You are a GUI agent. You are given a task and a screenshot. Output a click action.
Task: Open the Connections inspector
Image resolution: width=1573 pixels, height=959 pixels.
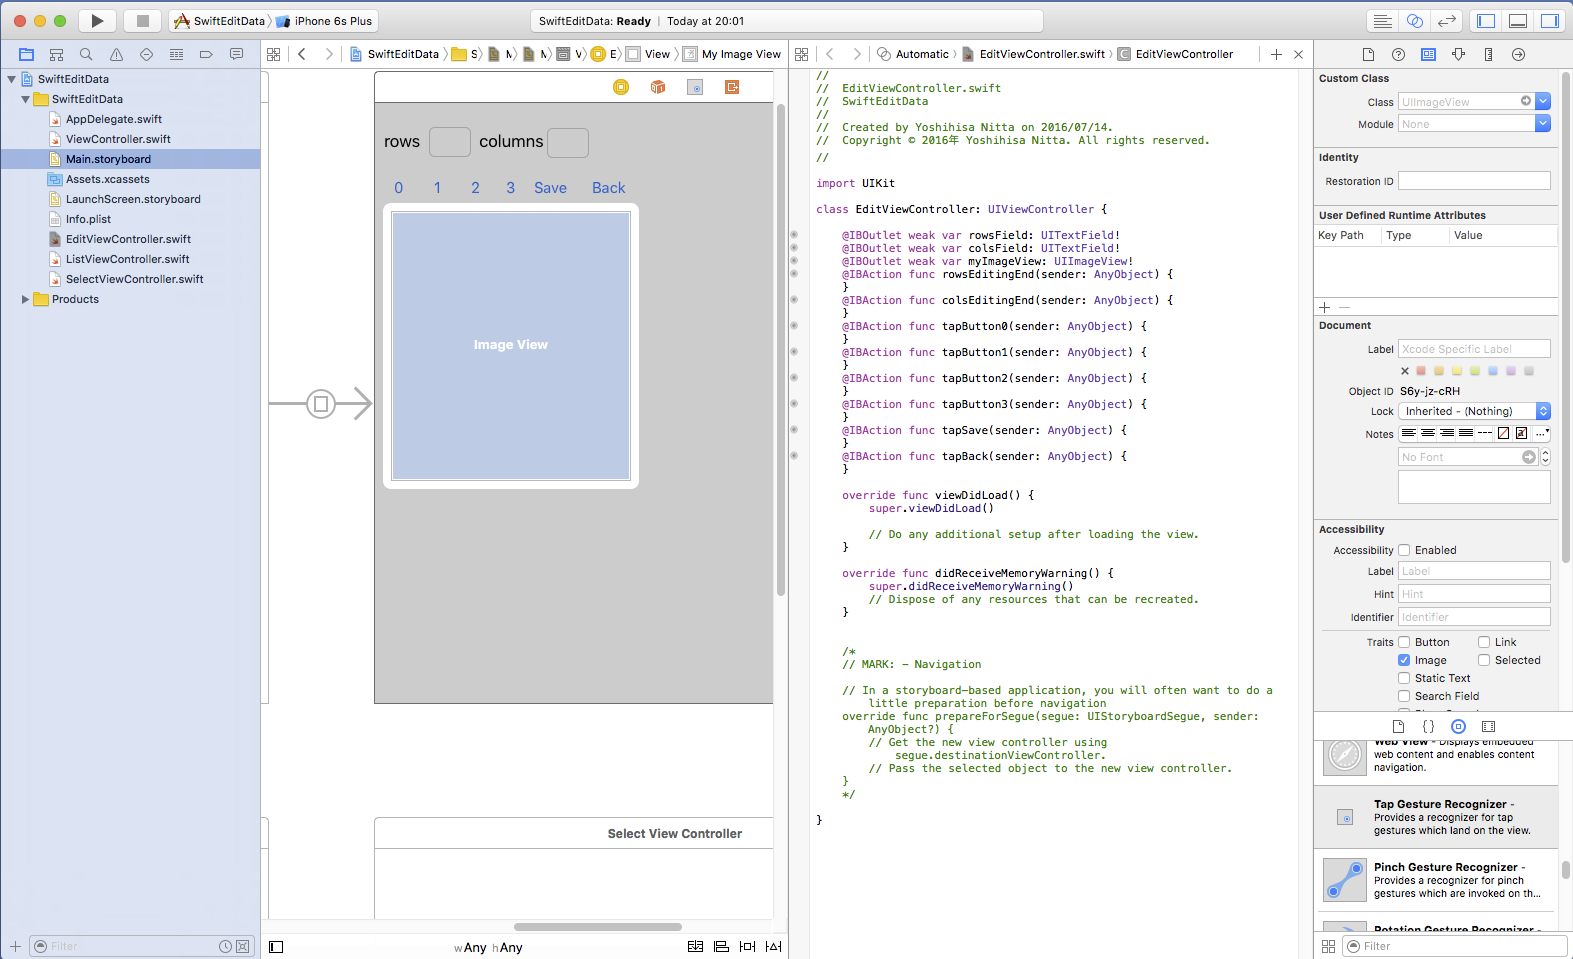1518,55
